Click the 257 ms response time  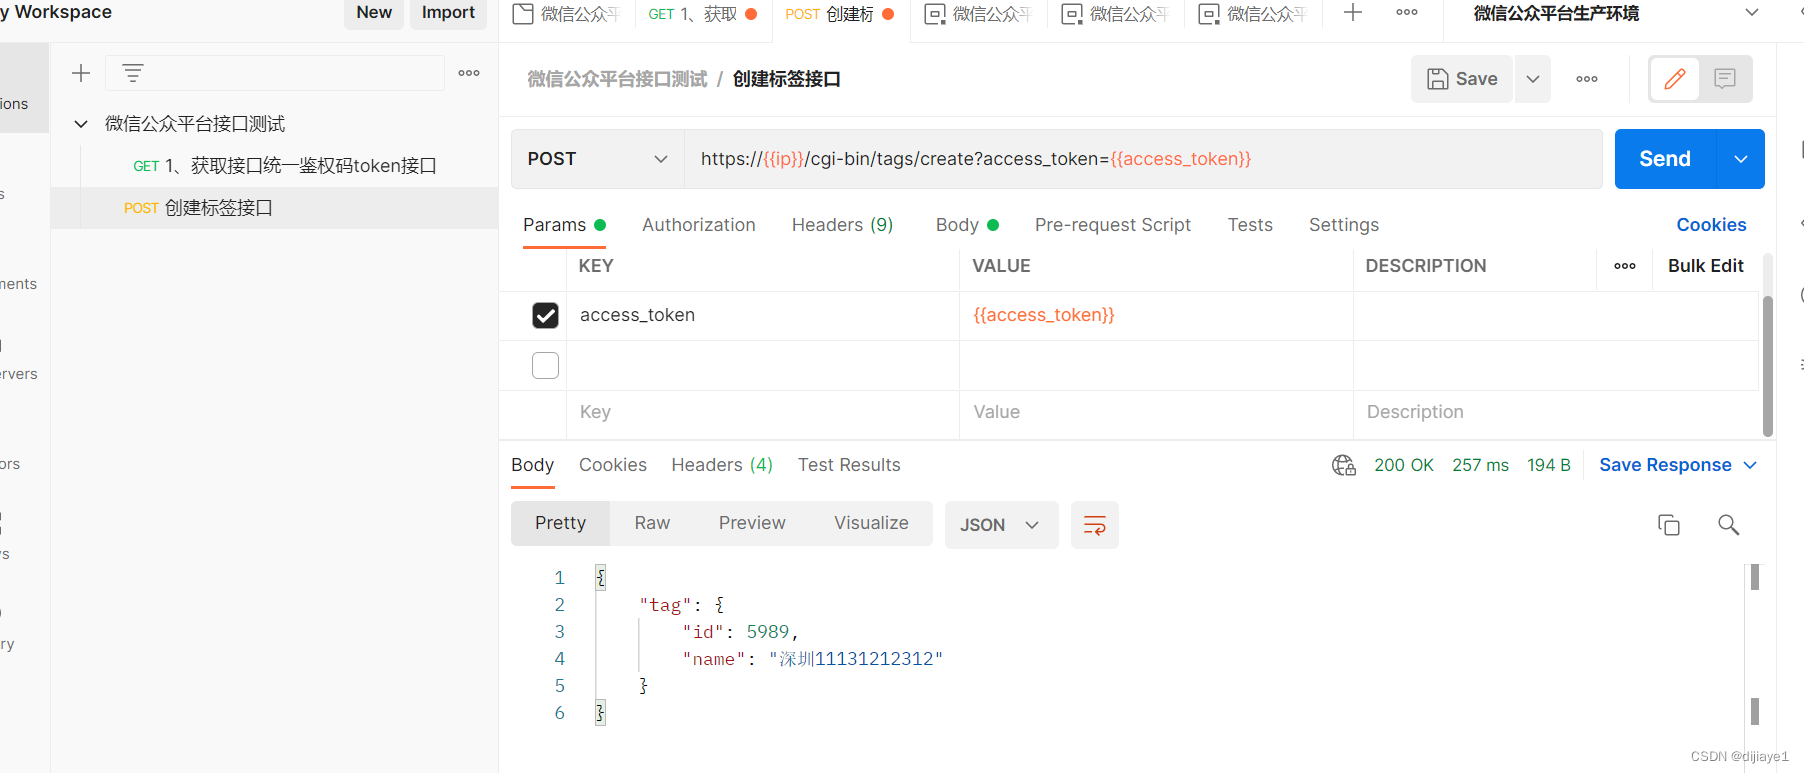(x=1480, y=465)
